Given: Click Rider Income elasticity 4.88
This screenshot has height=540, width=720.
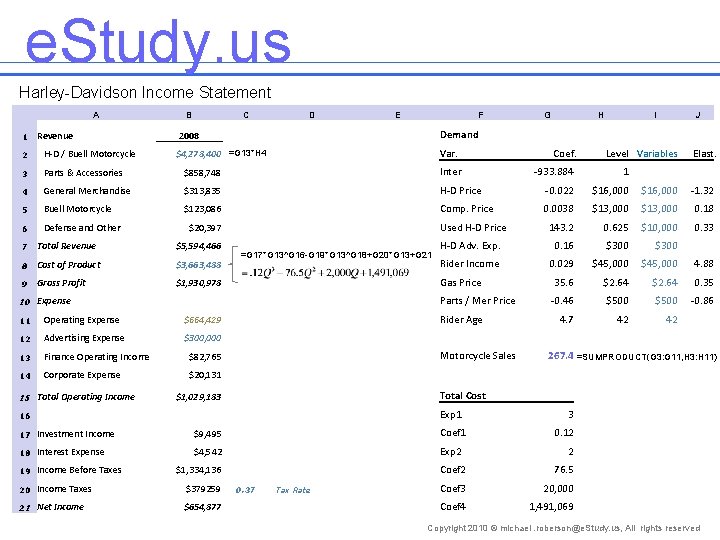Looking at the screenshot, I should click(704, 264).
